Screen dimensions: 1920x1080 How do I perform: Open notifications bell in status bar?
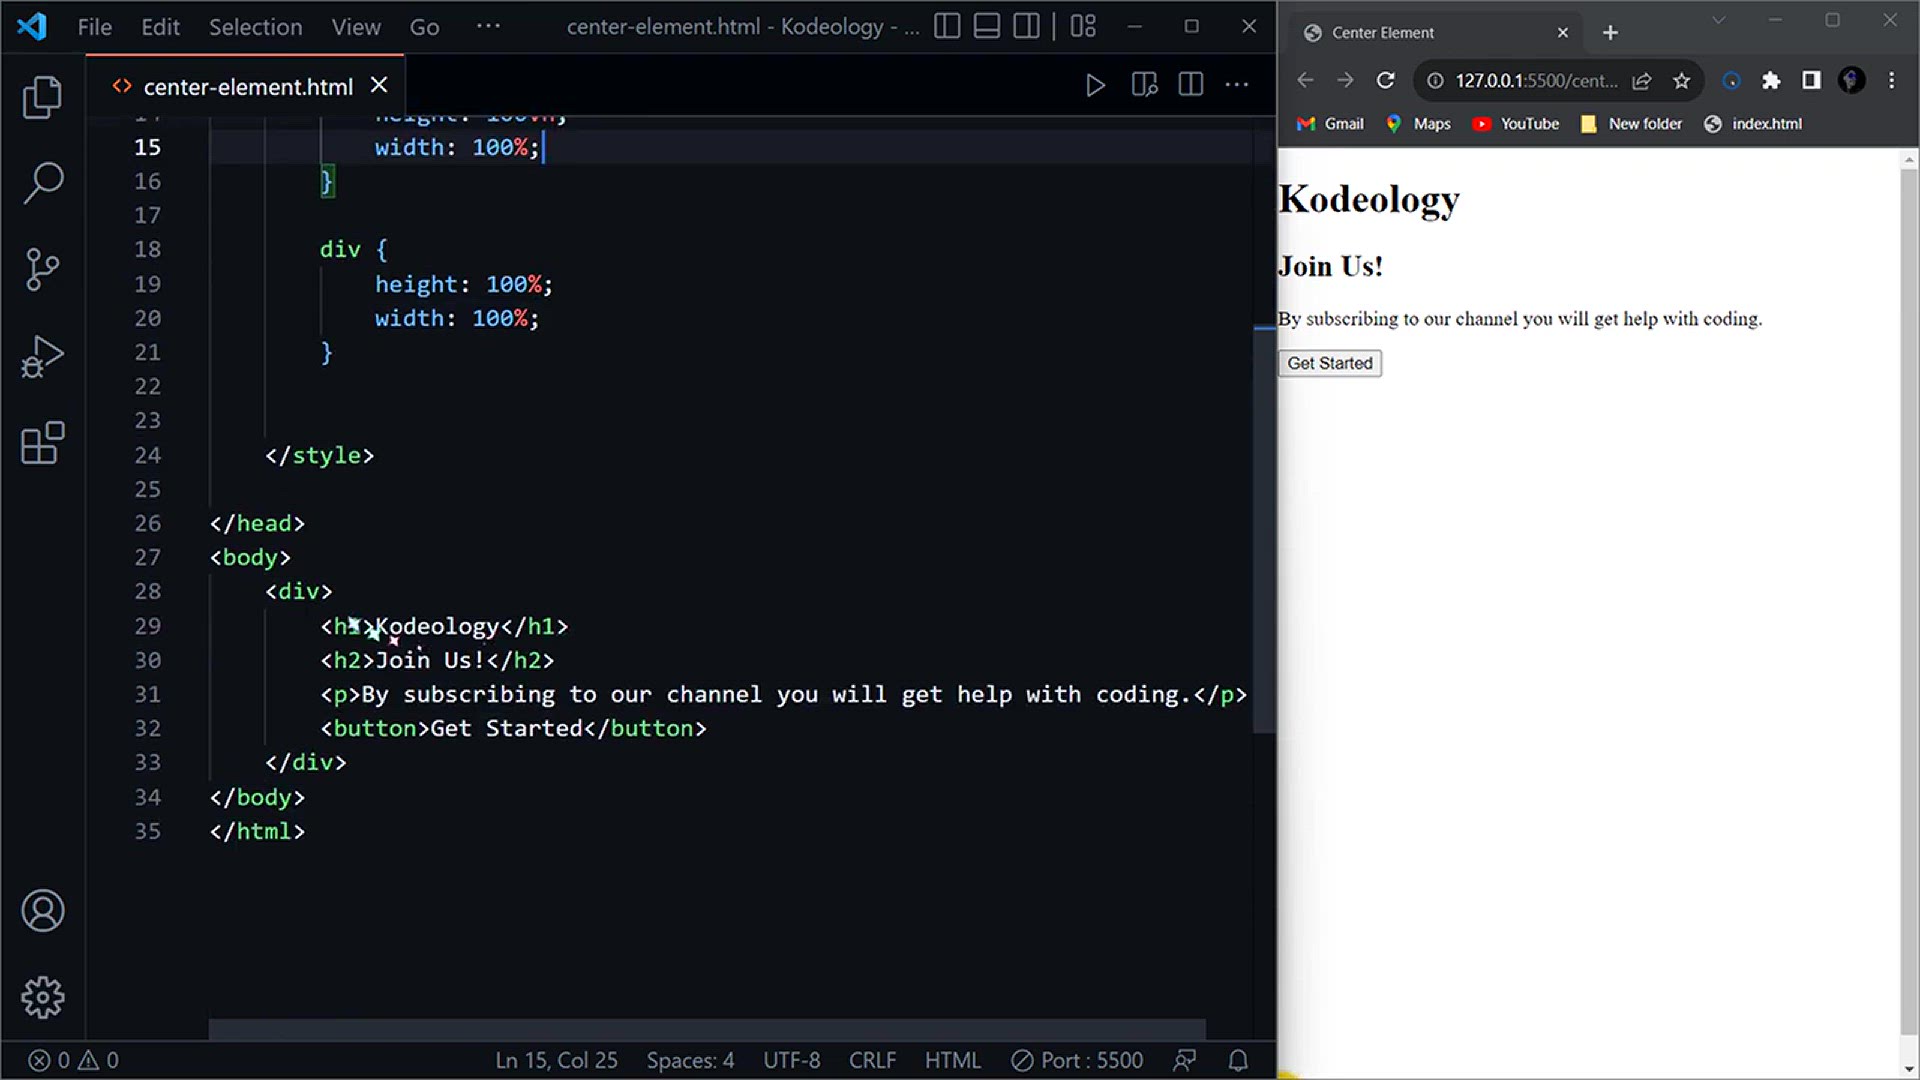(x=1238, y=1060)
